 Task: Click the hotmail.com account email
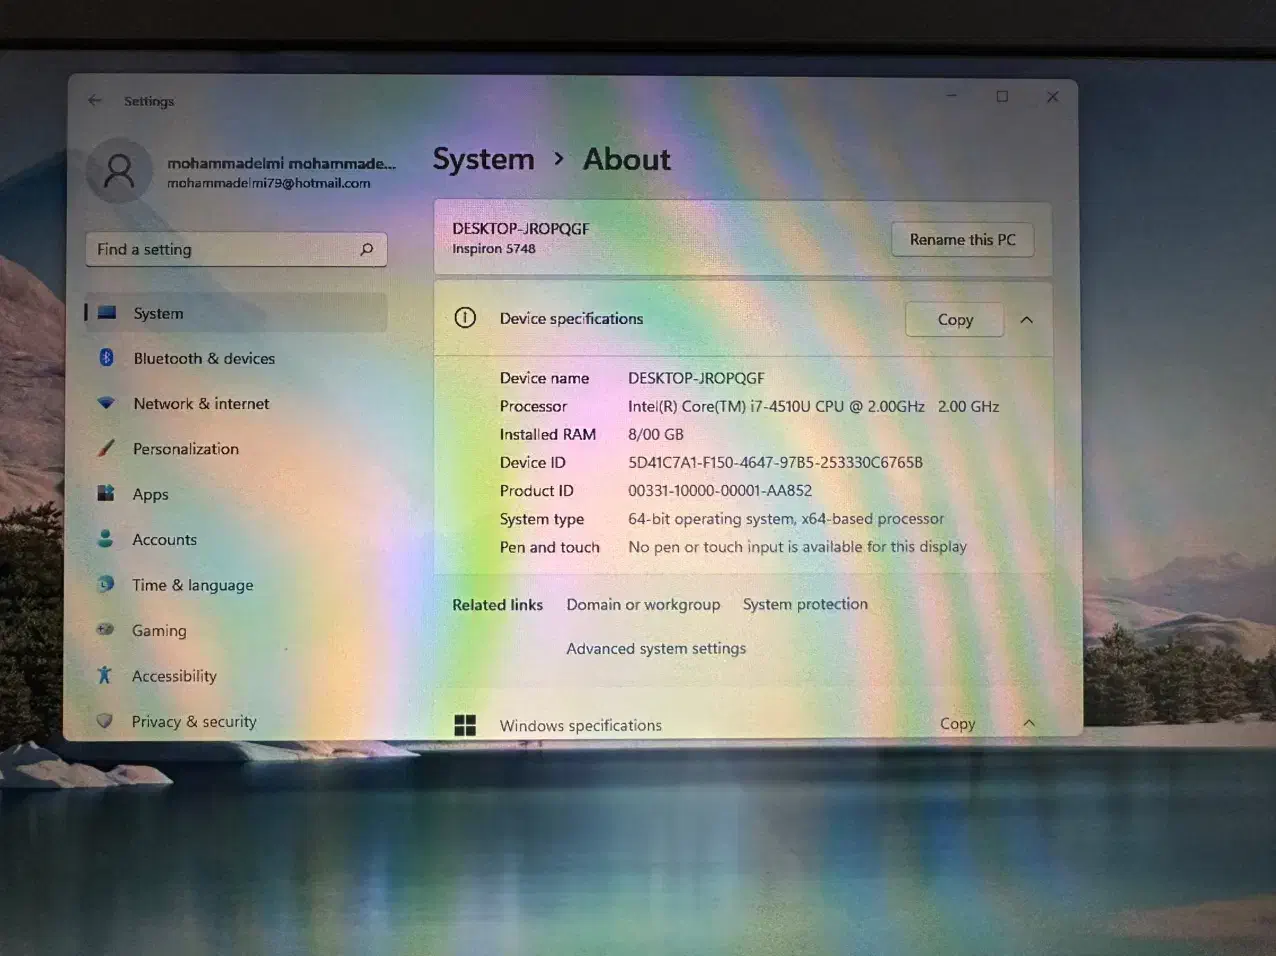[268, 183]
